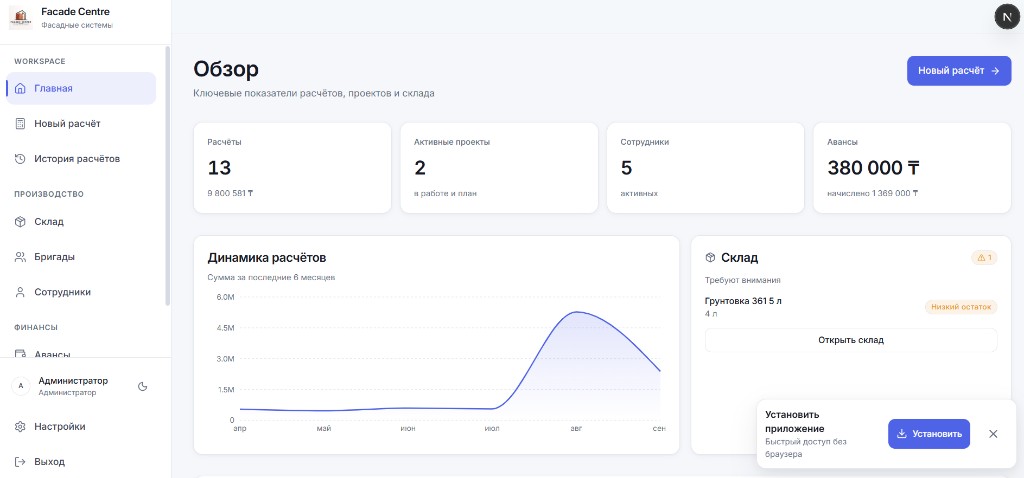Click the Низкий остаток badge
This screenshot has width=1024, height=478.
(x=961, y=307)
